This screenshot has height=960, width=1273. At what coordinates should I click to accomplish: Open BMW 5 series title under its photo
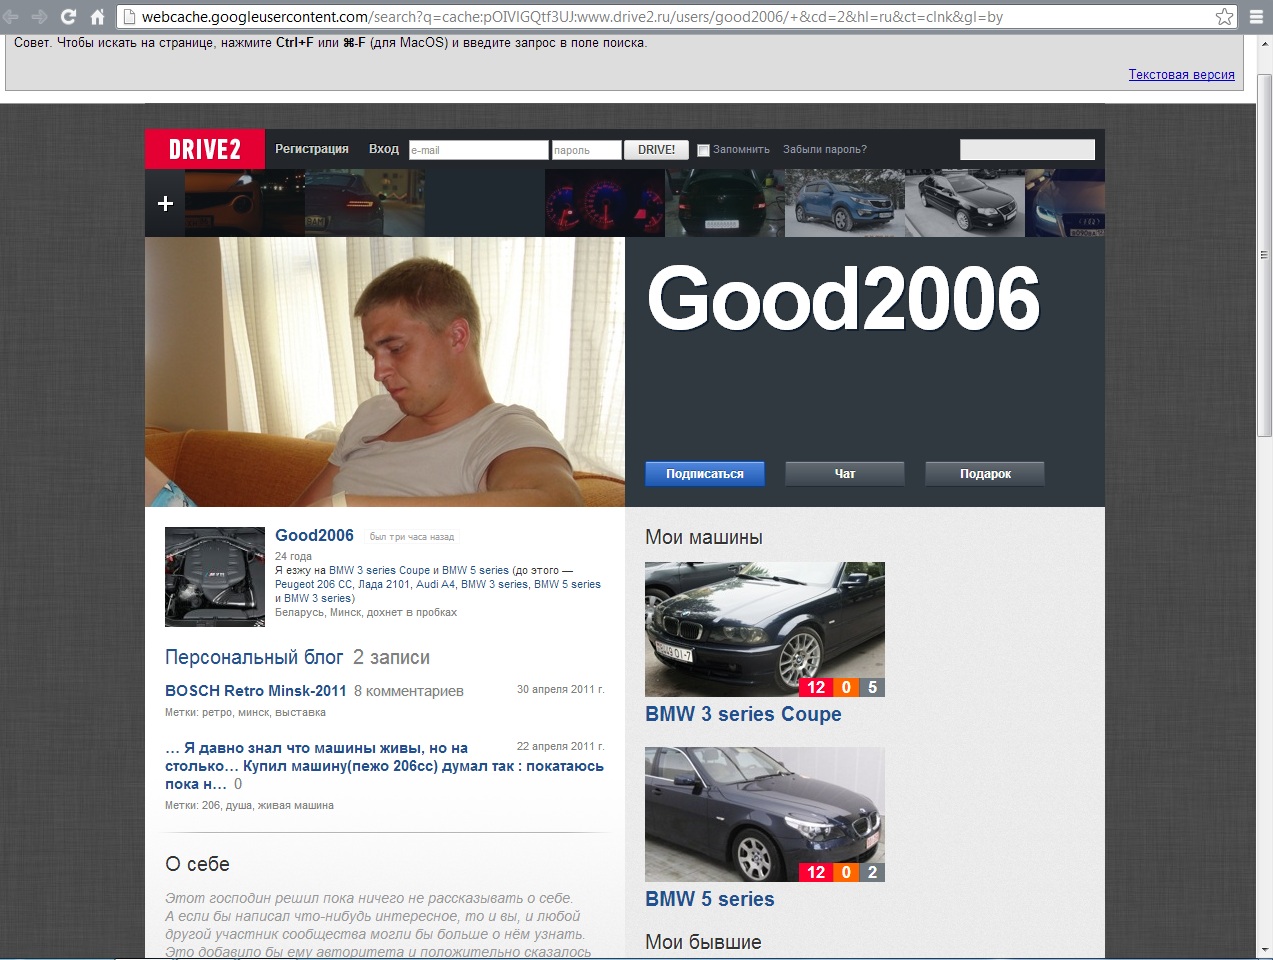pyautogui.click(x=710, y=899)
